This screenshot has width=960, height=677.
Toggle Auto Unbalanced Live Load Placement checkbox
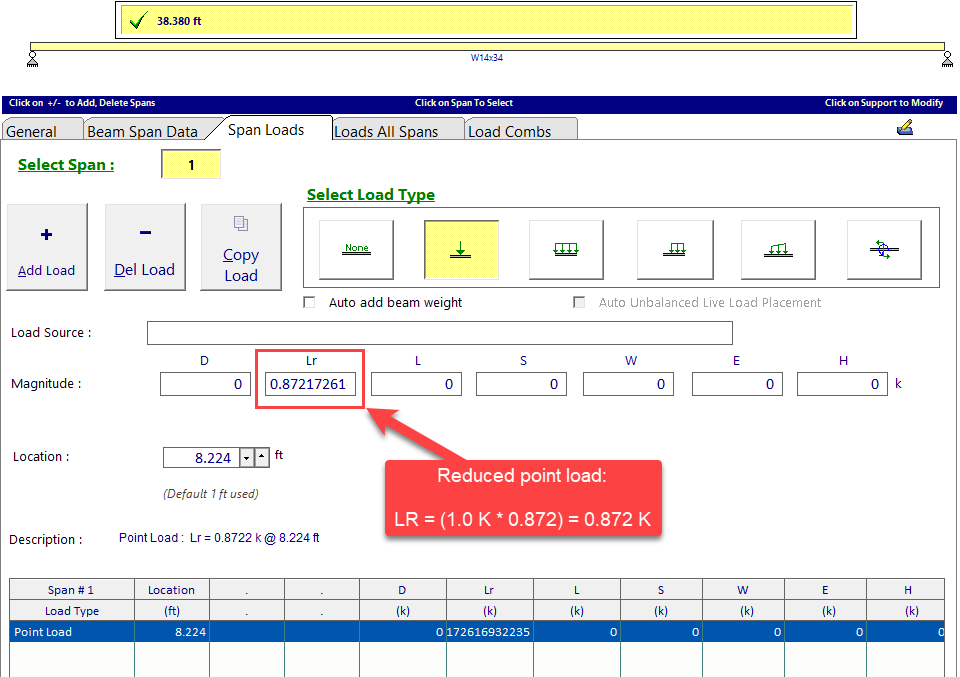click(579, 302)
